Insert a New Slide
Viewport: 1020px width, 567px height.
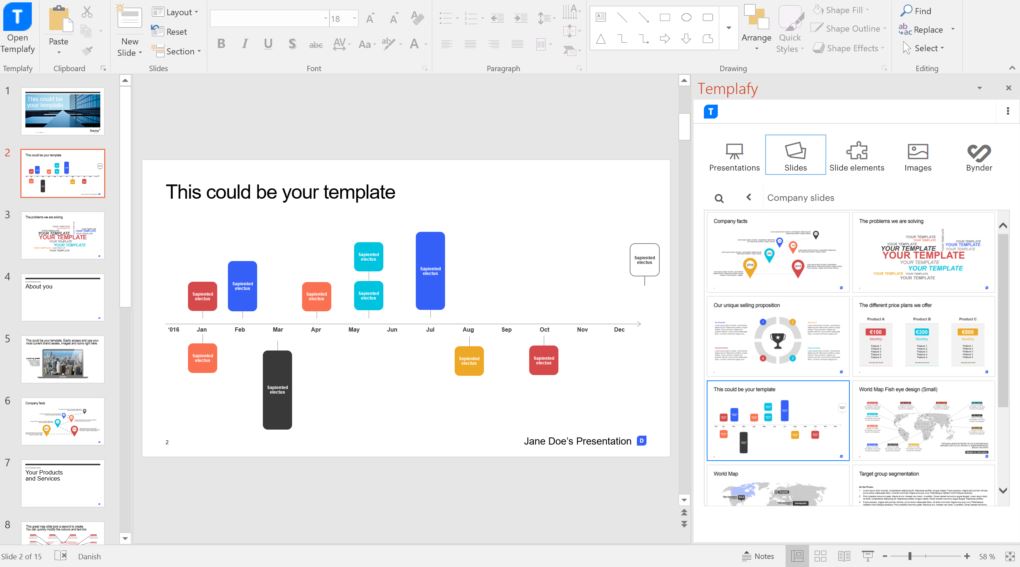pyautogui.click(x=129, y=31)
